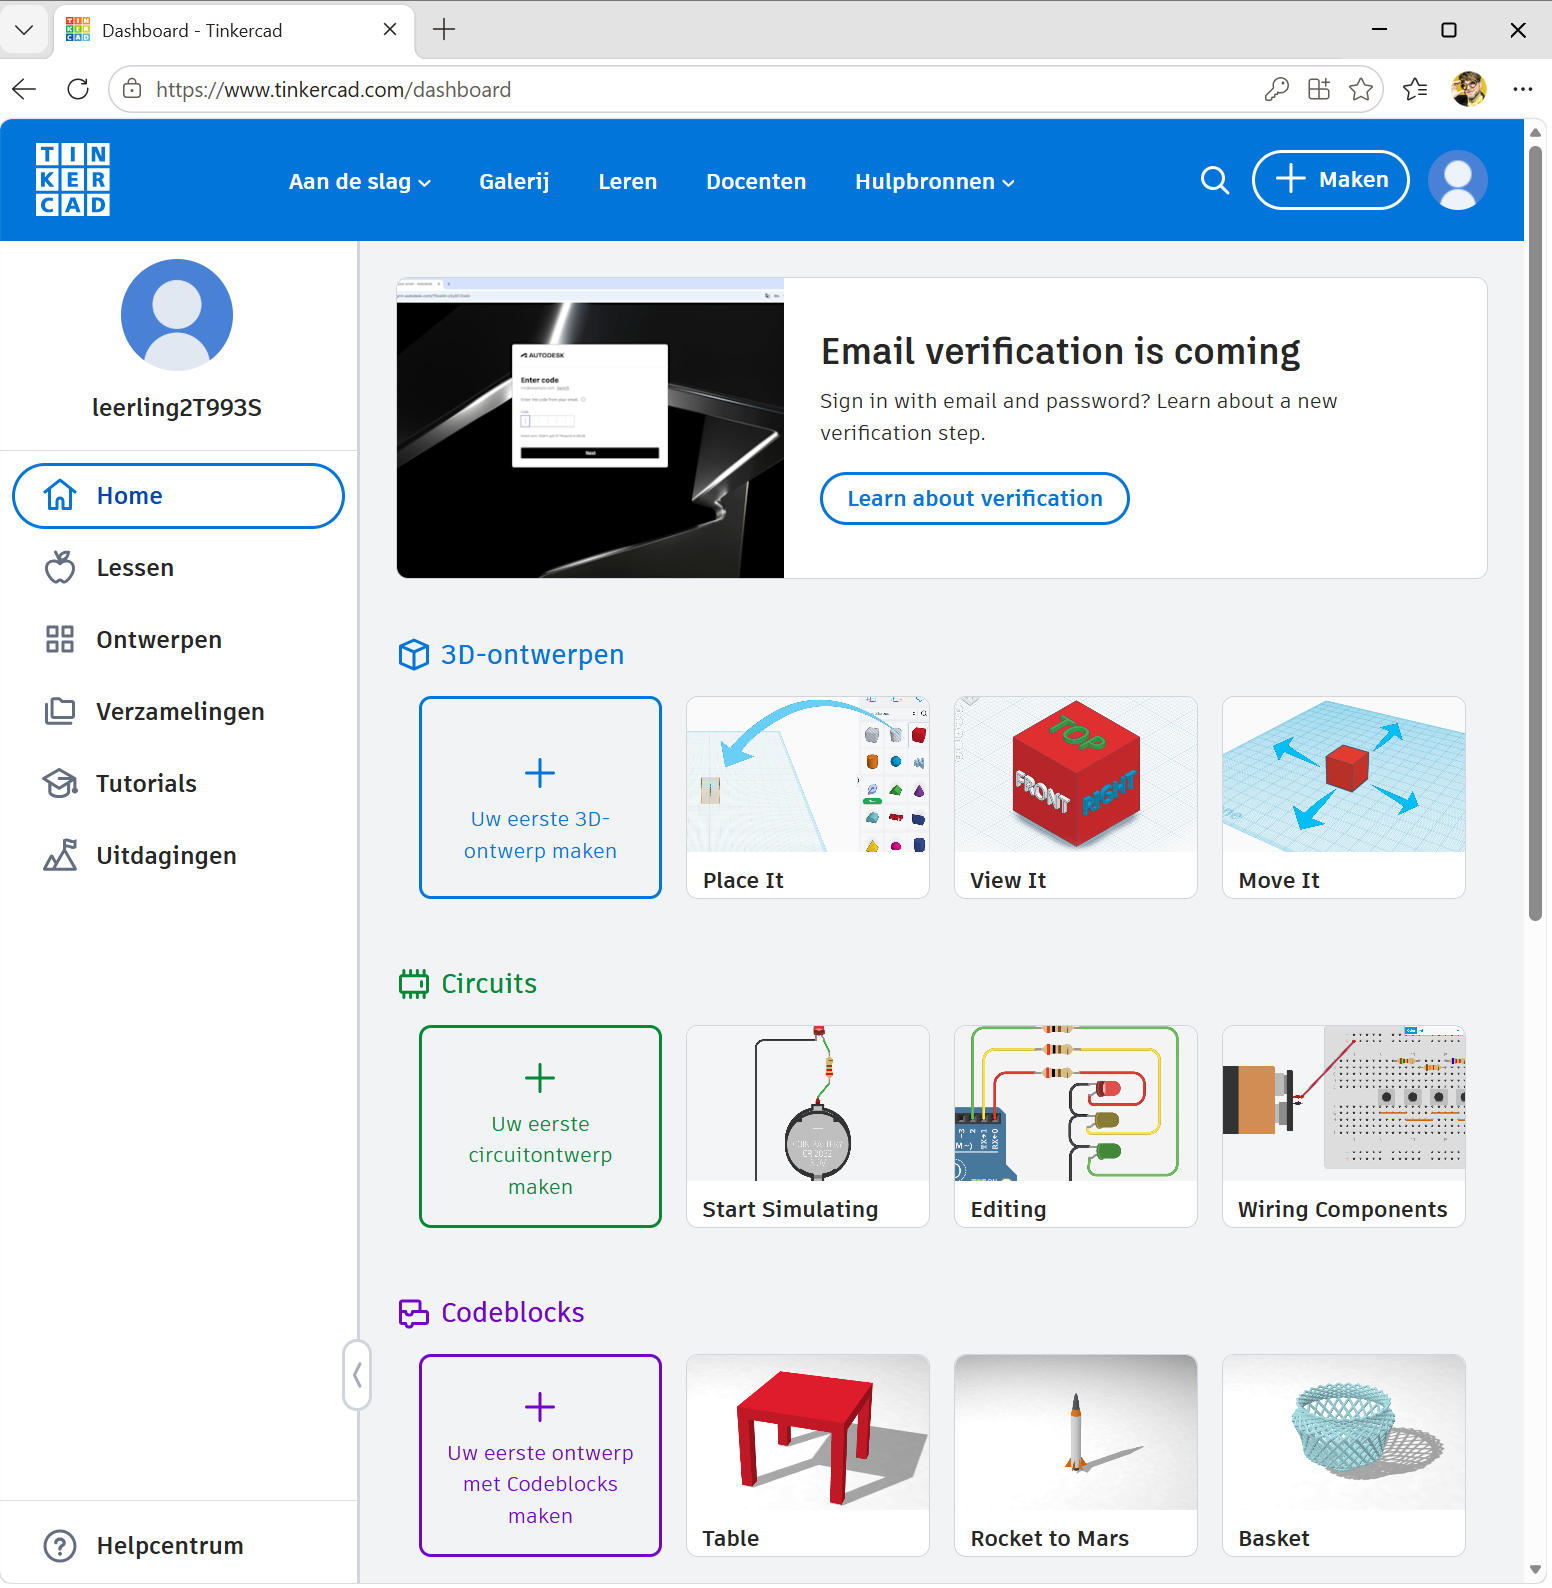Go back with the browser back arrow

[25, 89]
